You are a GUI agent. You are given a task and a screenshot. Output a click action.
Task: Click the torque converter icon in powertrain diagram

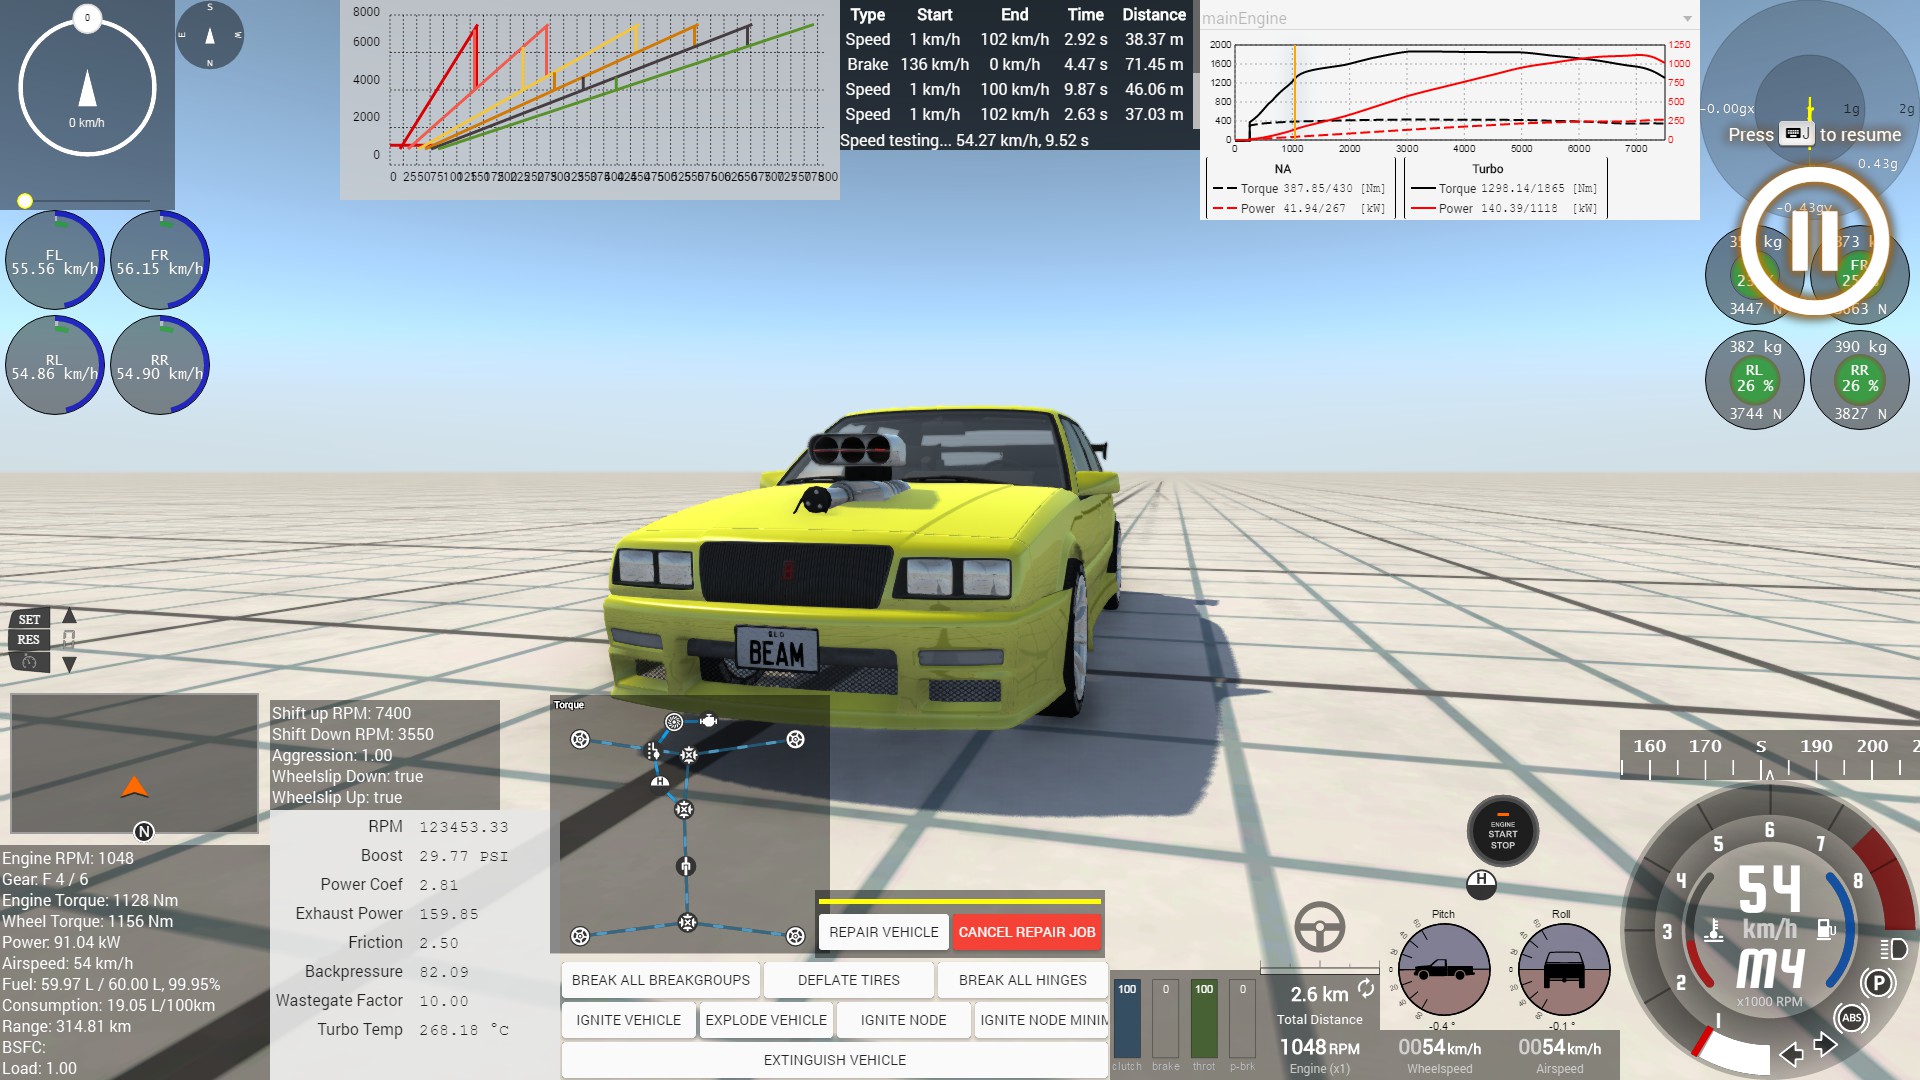coord(674,722)
